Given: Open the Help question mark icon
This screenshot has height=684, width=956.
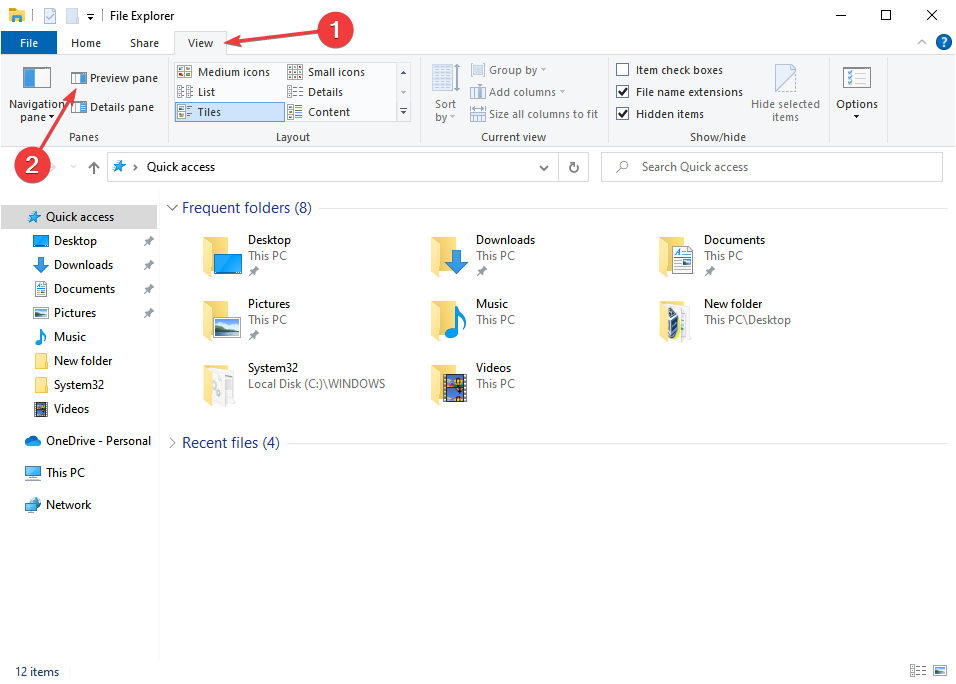Looking at the screenshot, I should pyautogui.click(x=942, y=42).
